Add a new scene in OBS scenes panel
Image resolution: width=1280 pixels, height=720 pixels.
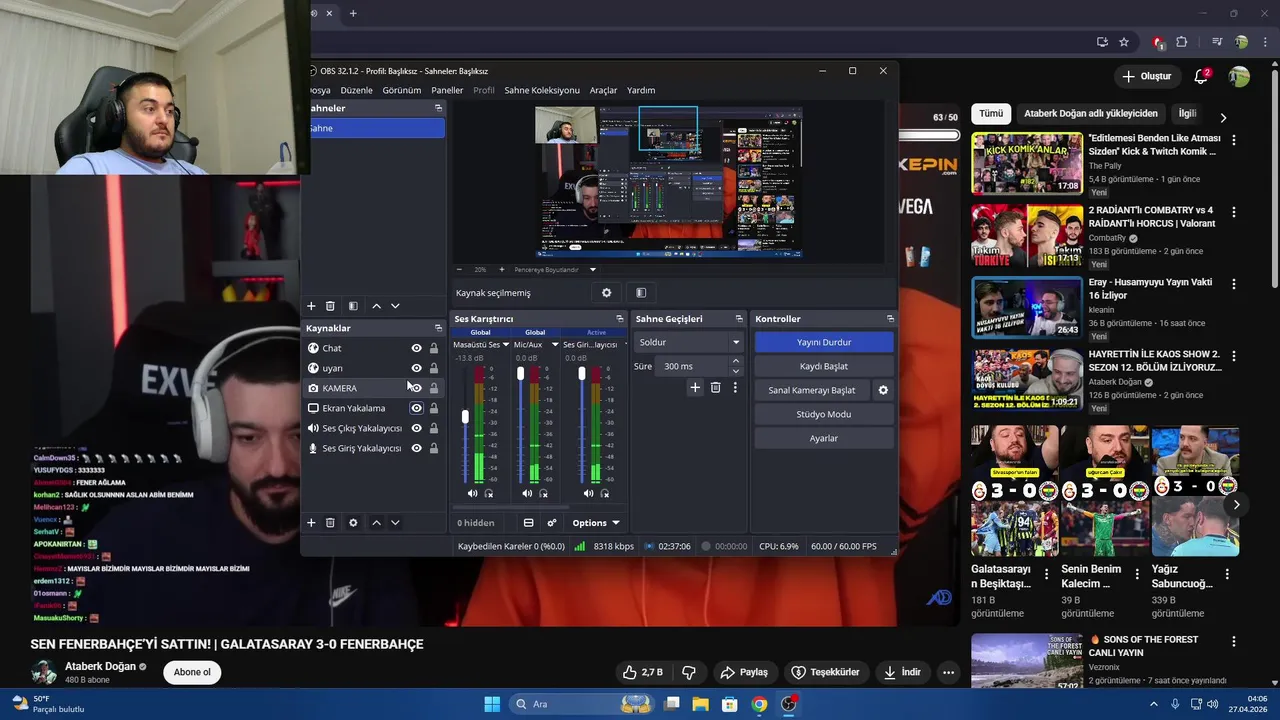[311, 306]
